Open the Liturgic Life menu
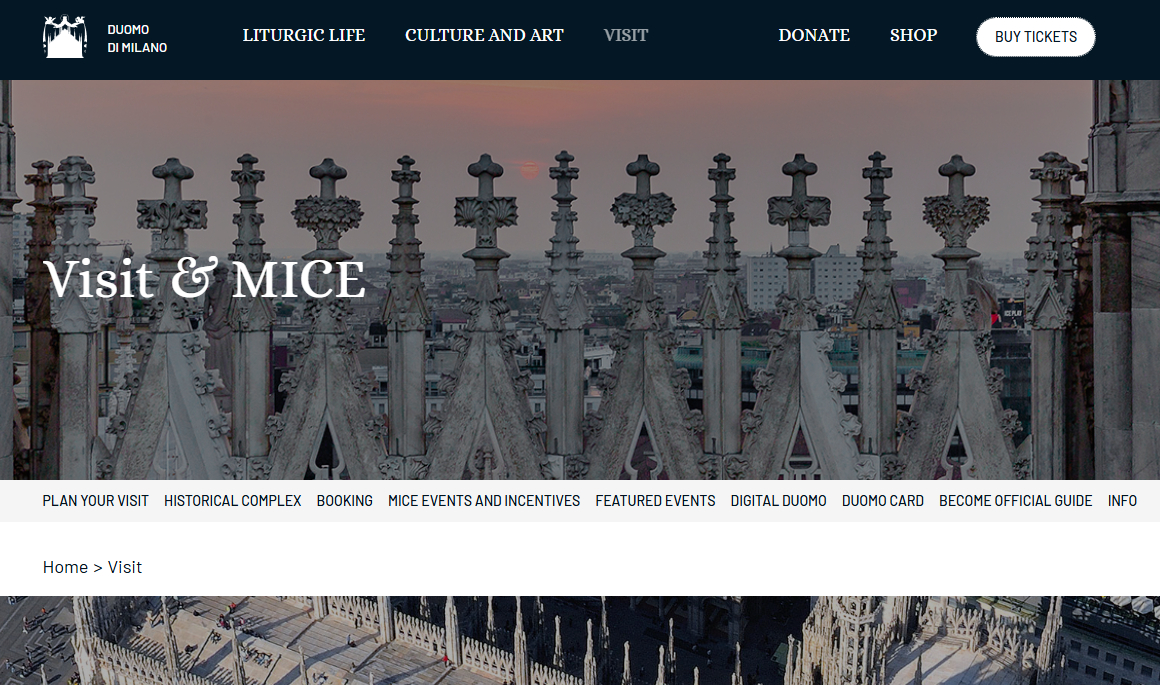The width and height of the screenshot is (1160, 685). coord(304,36)
